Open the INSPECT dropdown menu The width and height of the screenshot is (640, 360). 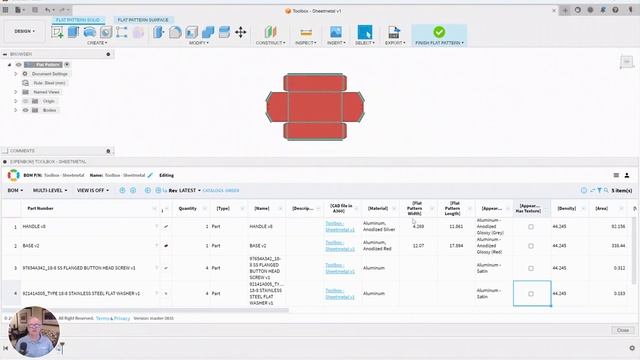306,43
